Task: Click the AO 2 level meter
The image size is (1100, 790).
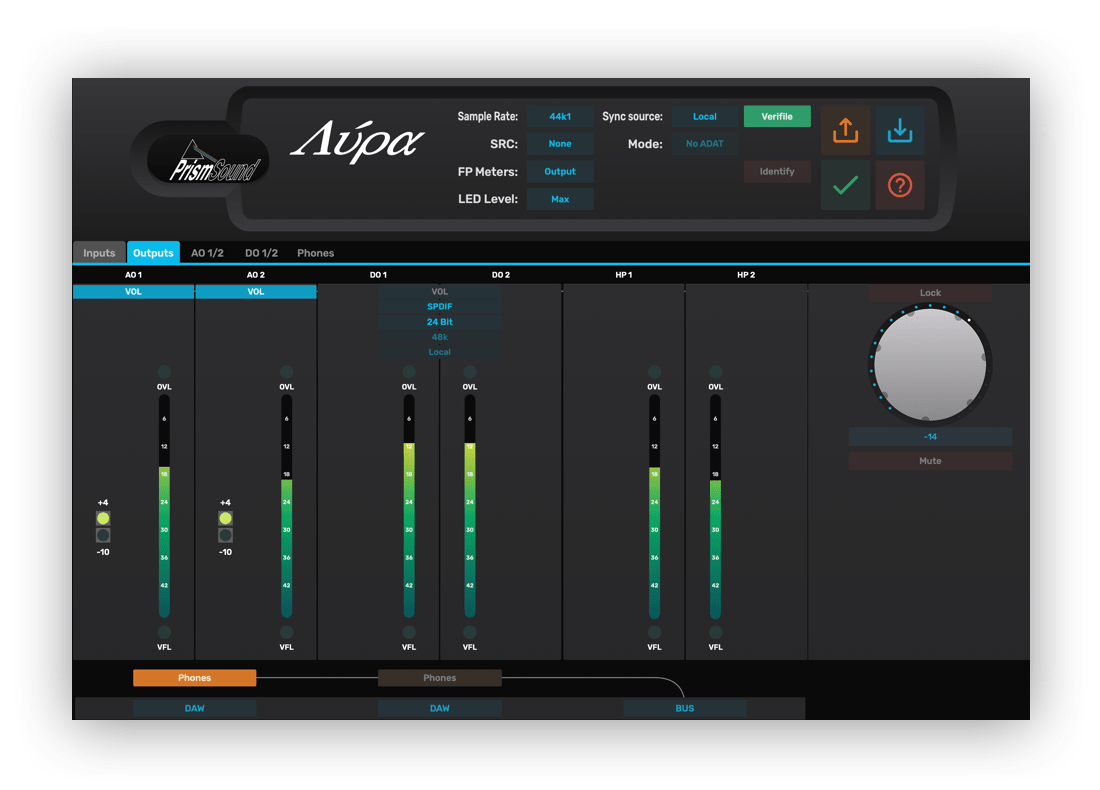Action: (x=286, y=506)
